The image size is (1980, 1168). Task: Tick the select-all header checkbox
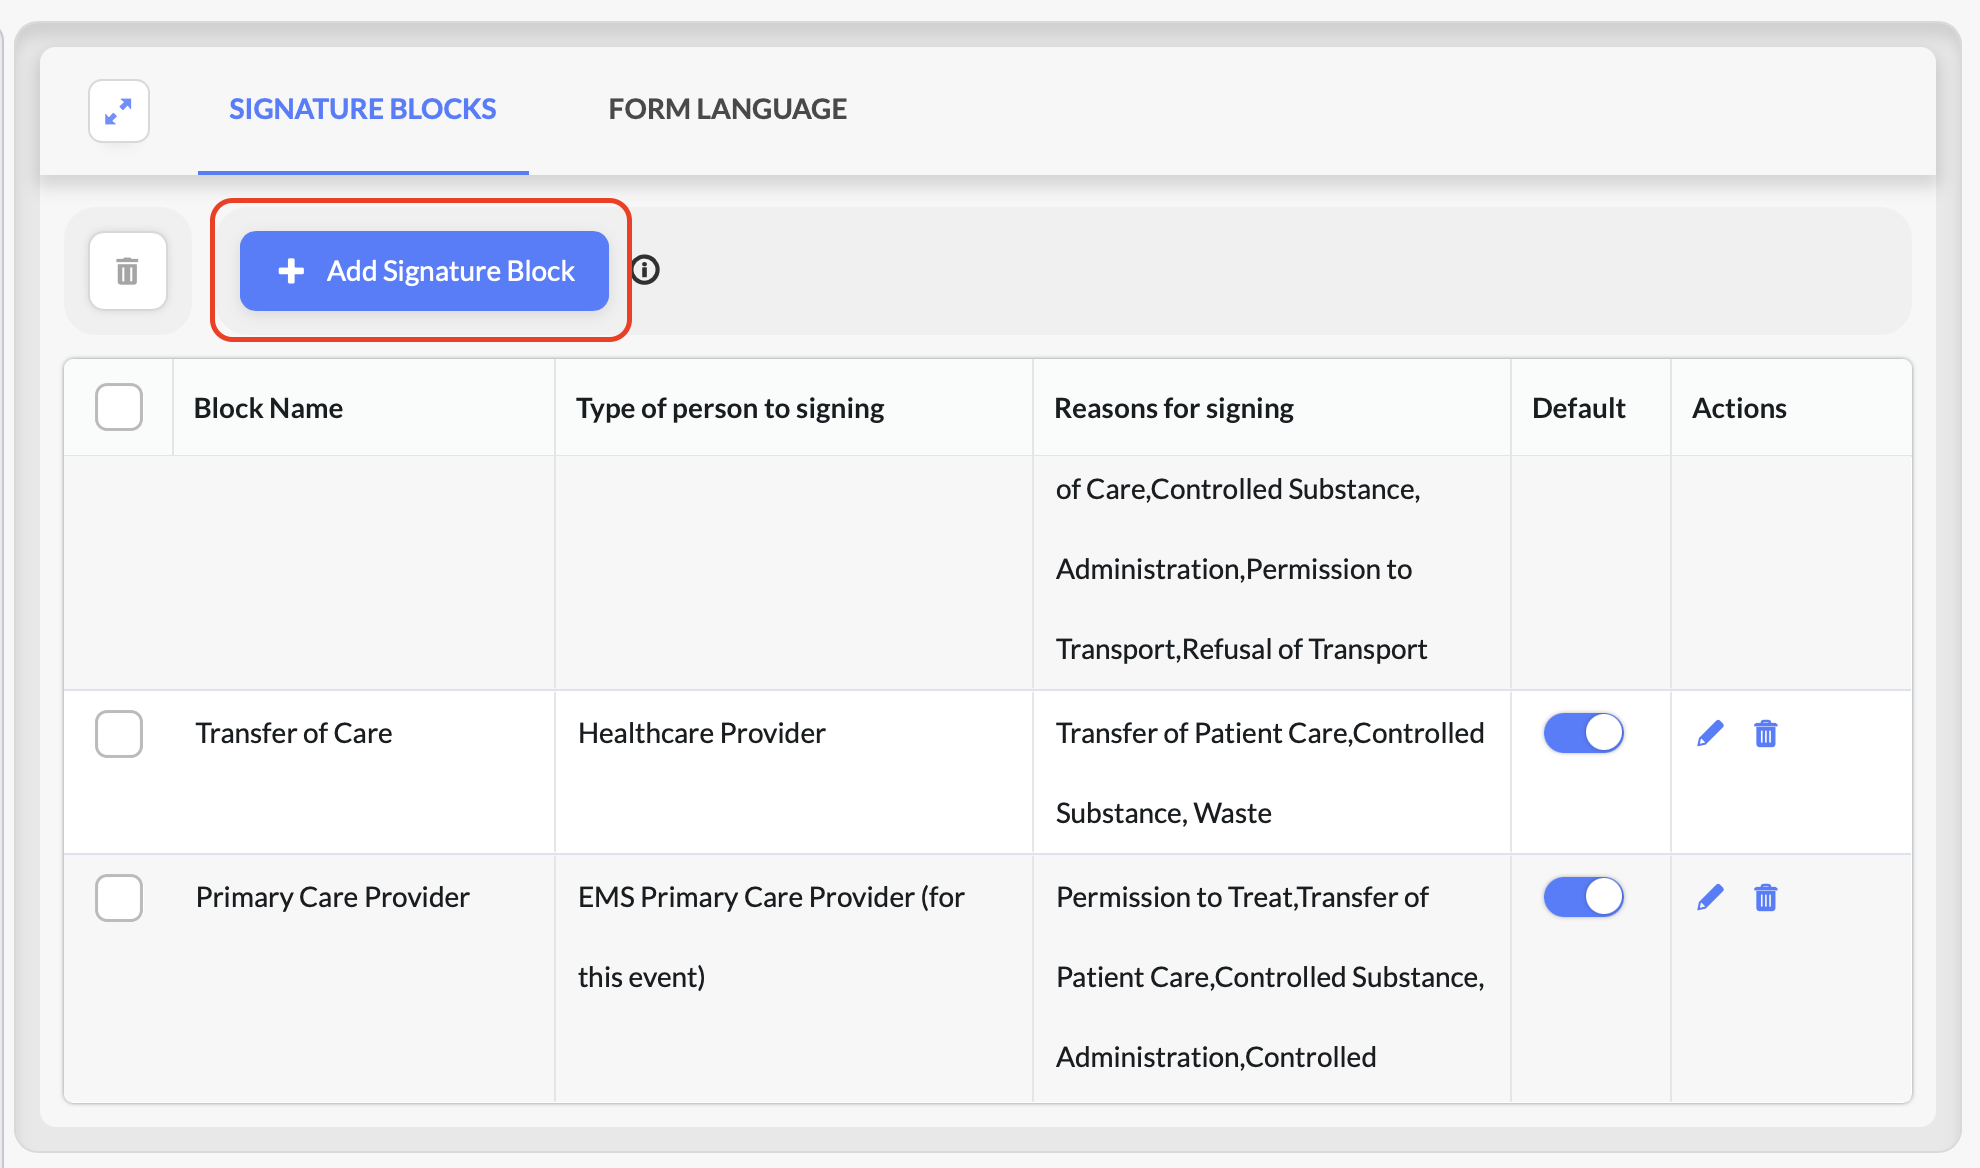pyautogui.click(x=119, y=407)
